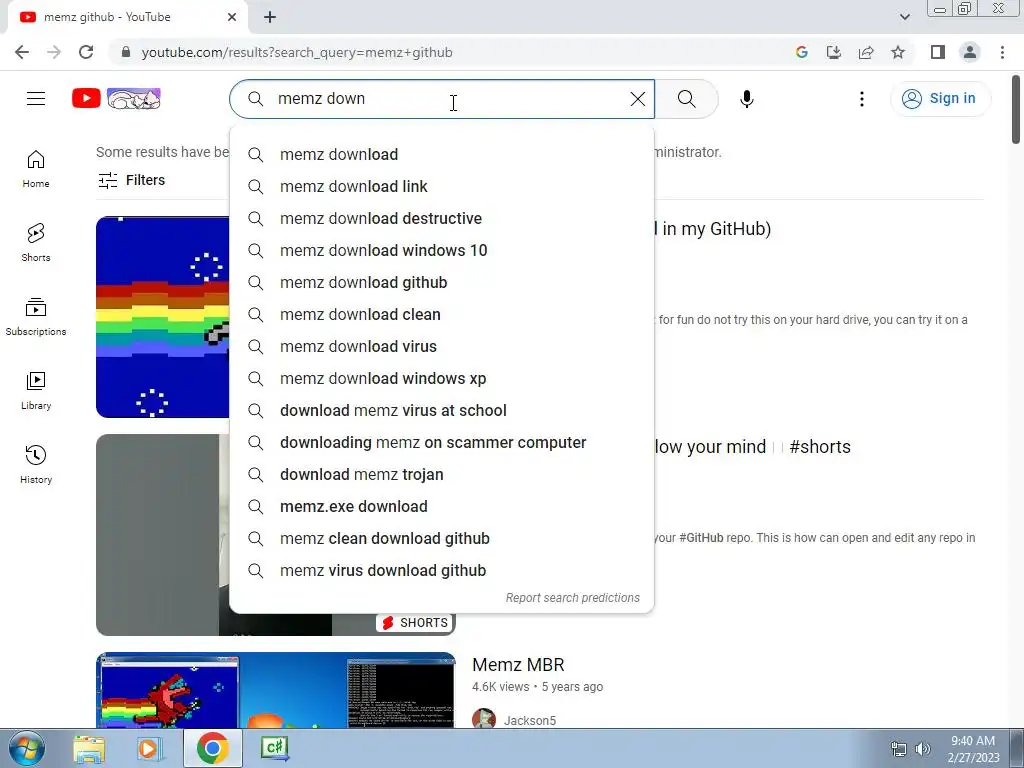This screenshot has height=768, width=1024.
Task: Open Windows Explorer from taskbar
Action: [x=89, y=748]
